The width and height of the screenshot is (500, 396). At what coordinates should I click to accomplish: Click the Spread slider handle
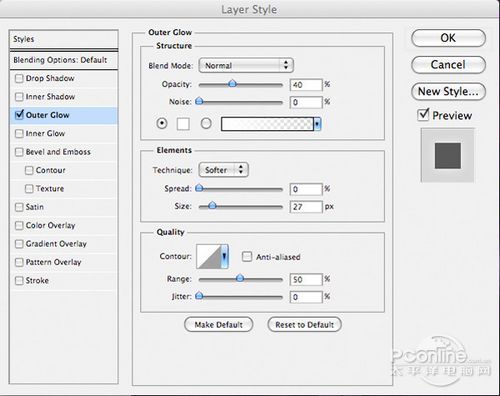pyautogui.click(x=199, y=188)
